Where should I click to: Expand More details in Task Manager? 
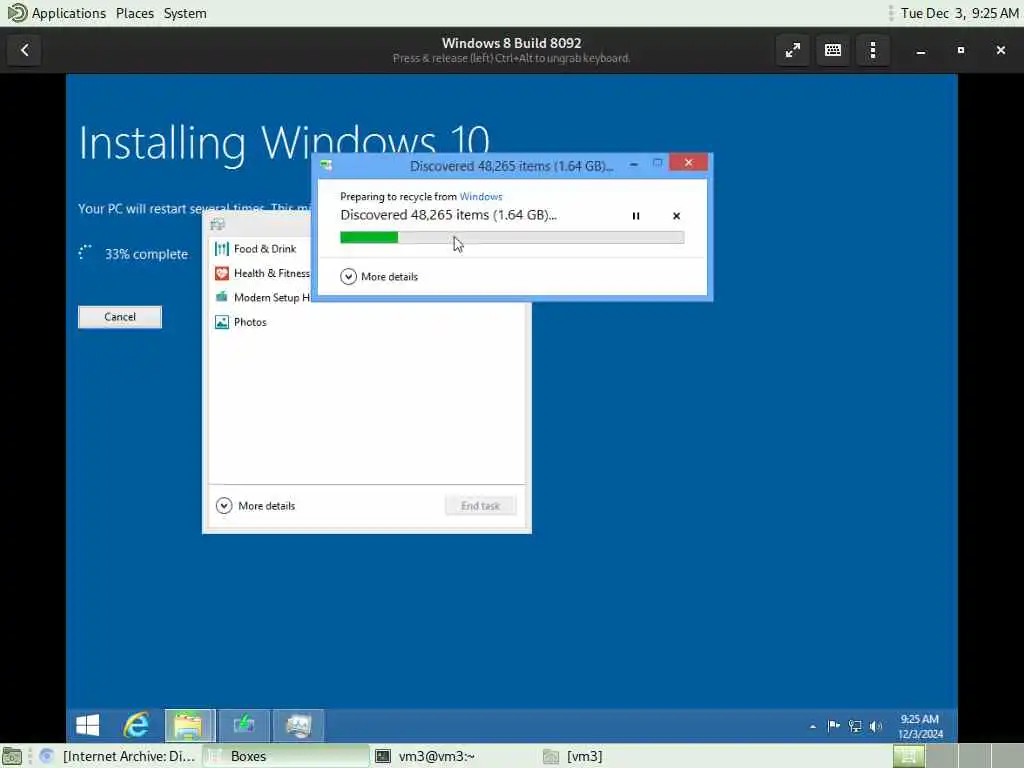(255, 505)
